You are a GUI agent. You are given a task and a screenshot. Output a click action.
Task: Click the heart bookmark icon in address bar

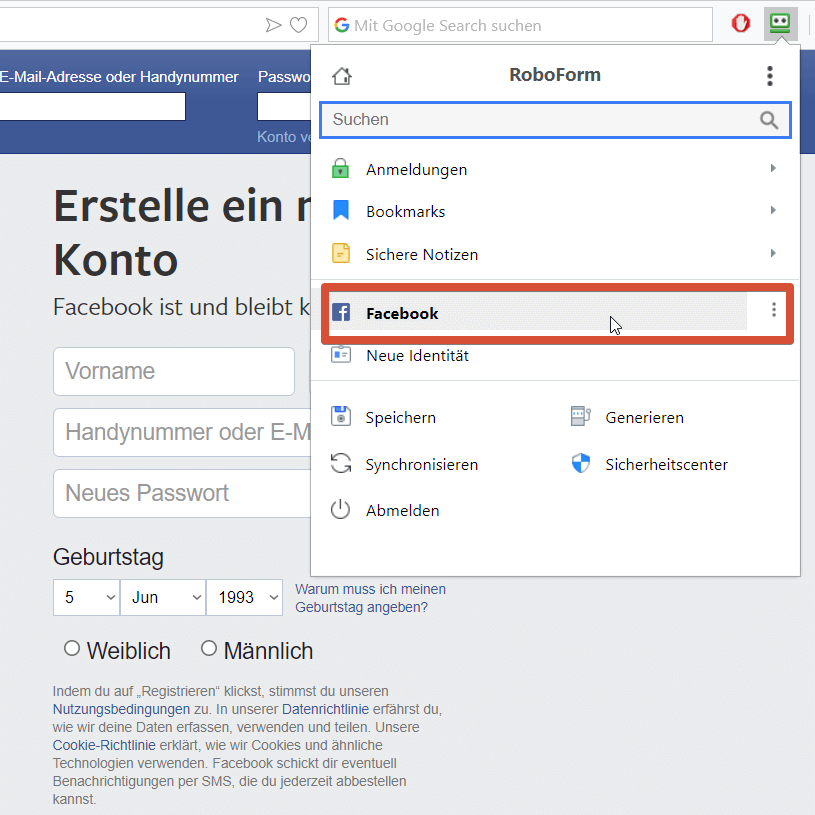298,25
